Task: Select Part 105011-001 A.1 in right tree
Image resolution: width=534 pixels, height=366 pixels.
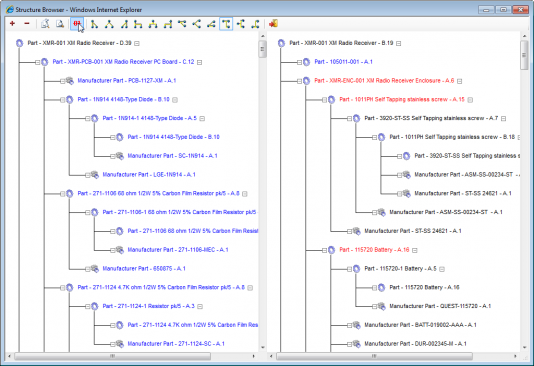Action: click(343, 62)
